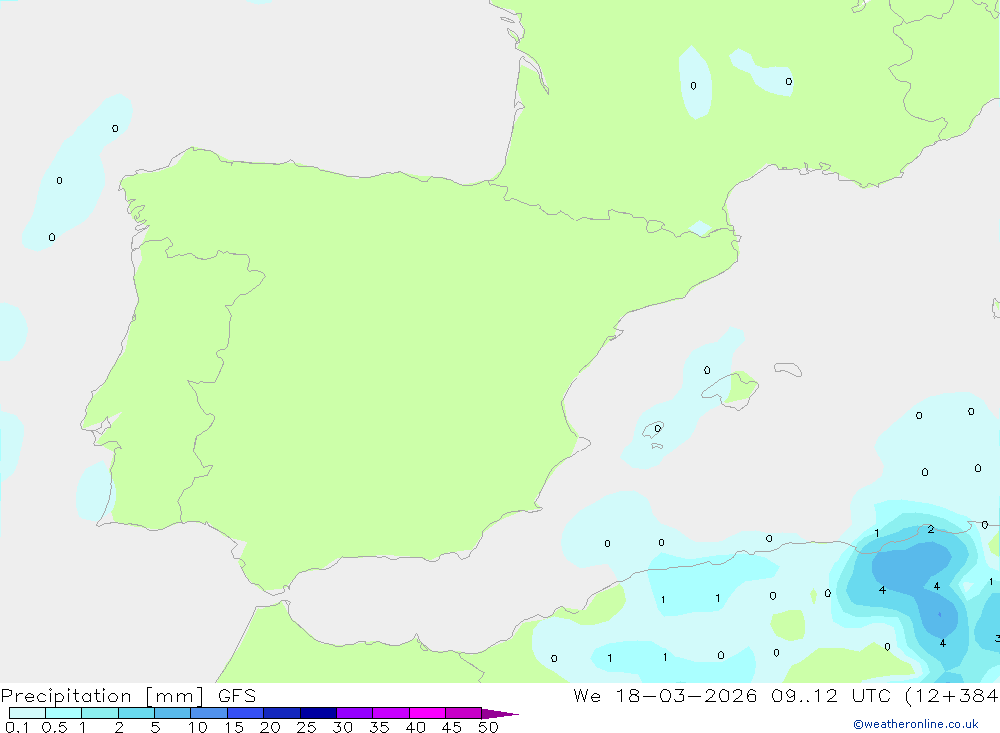The width and height of the screenshot is (1000, 733).
Task: Click the "(12+384" forecast run text
Action: click(x=952, y=696)
